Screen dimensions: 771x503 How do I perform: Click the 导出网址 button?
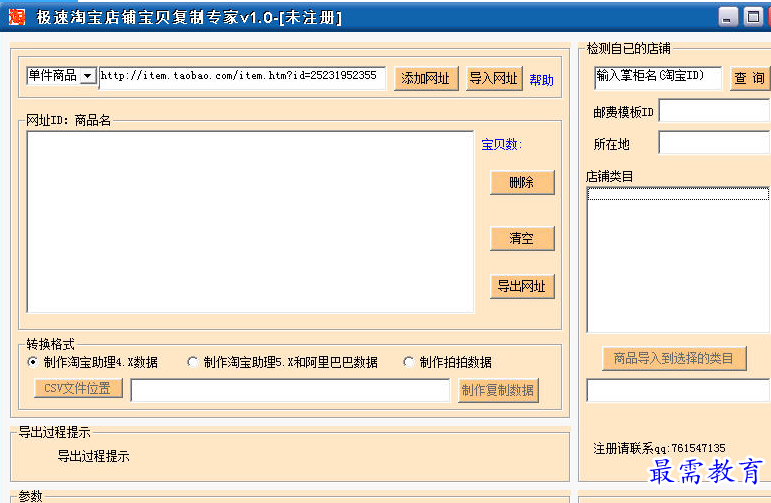[522, 286]
